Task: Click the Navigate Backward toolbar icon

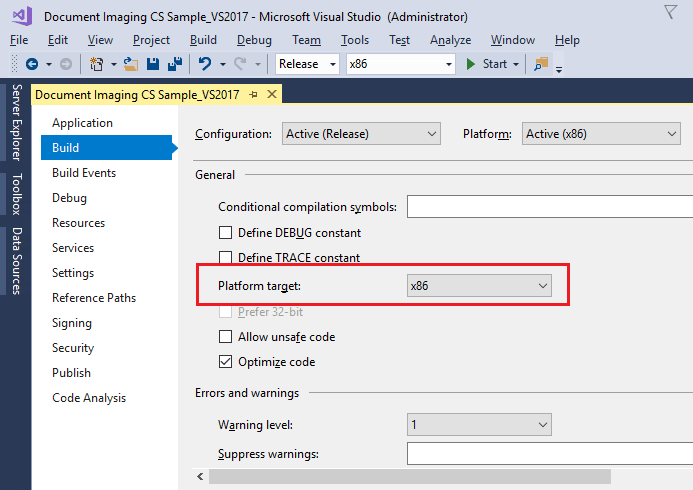Action: 32,64
